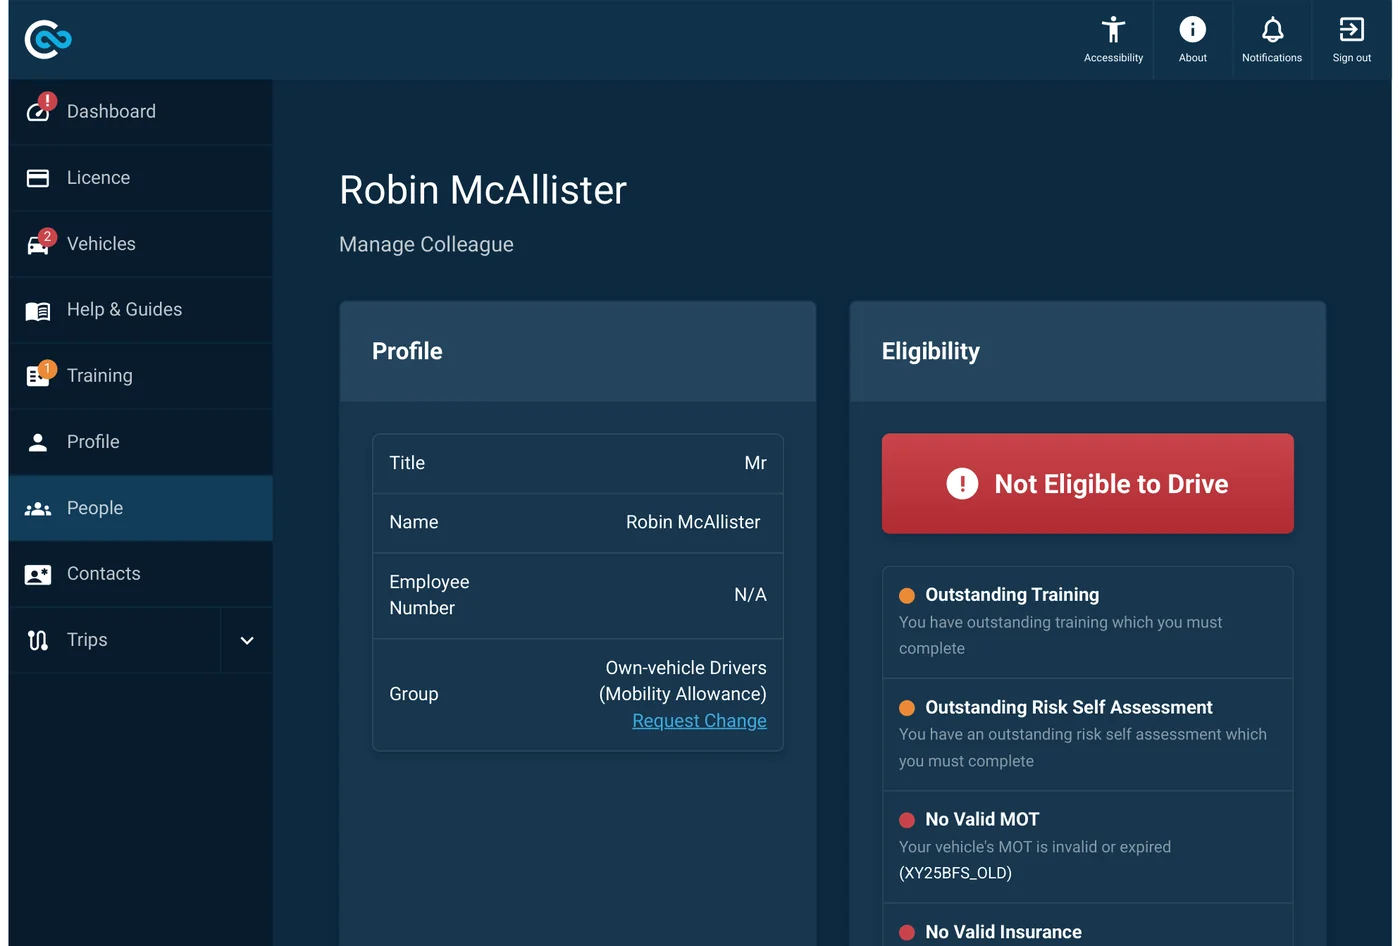Viewport: 1400px width, 946px height.
Task: Click the Robin McAllister page heading
Action: point(483,190)
